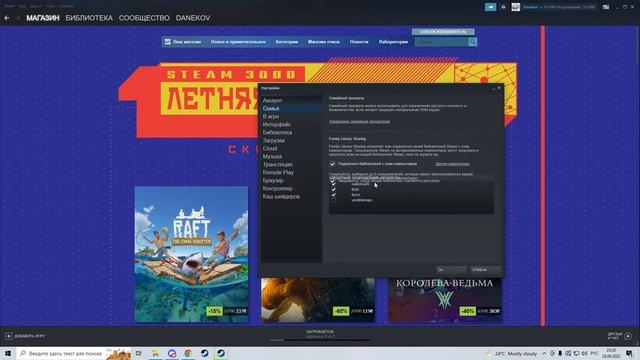Select 'Remote Play' in settings sidebar

pyautogui.click(x=291, y=172)
